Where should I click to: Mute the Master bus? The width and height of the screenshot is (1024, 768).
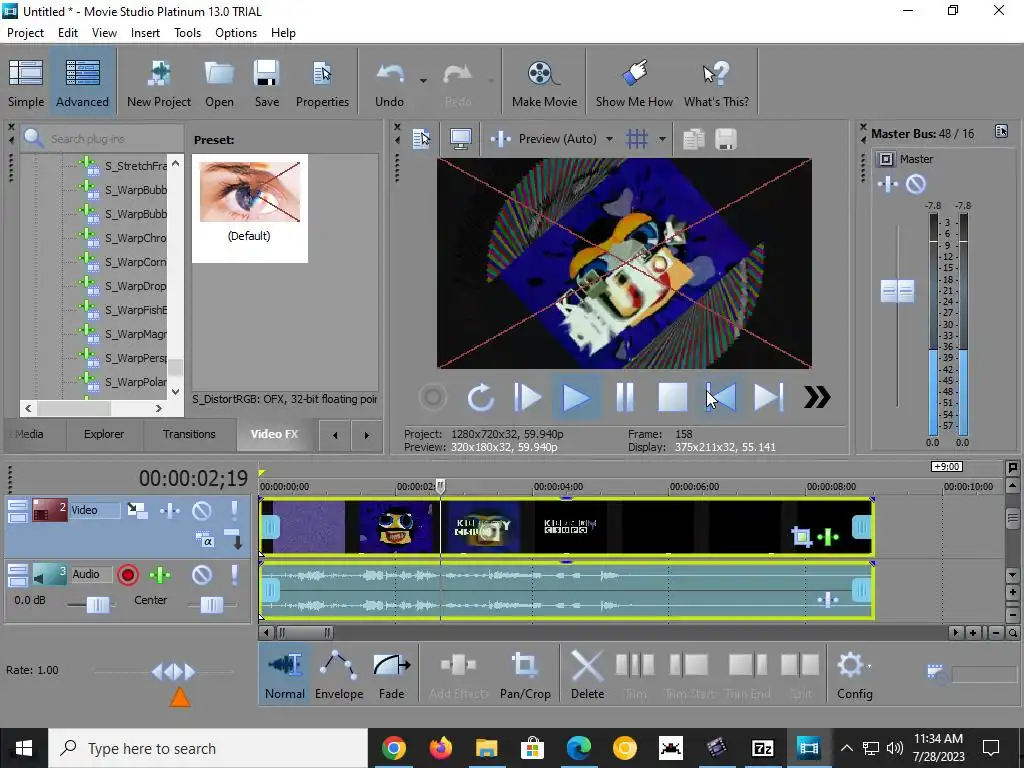coord(916,184)
